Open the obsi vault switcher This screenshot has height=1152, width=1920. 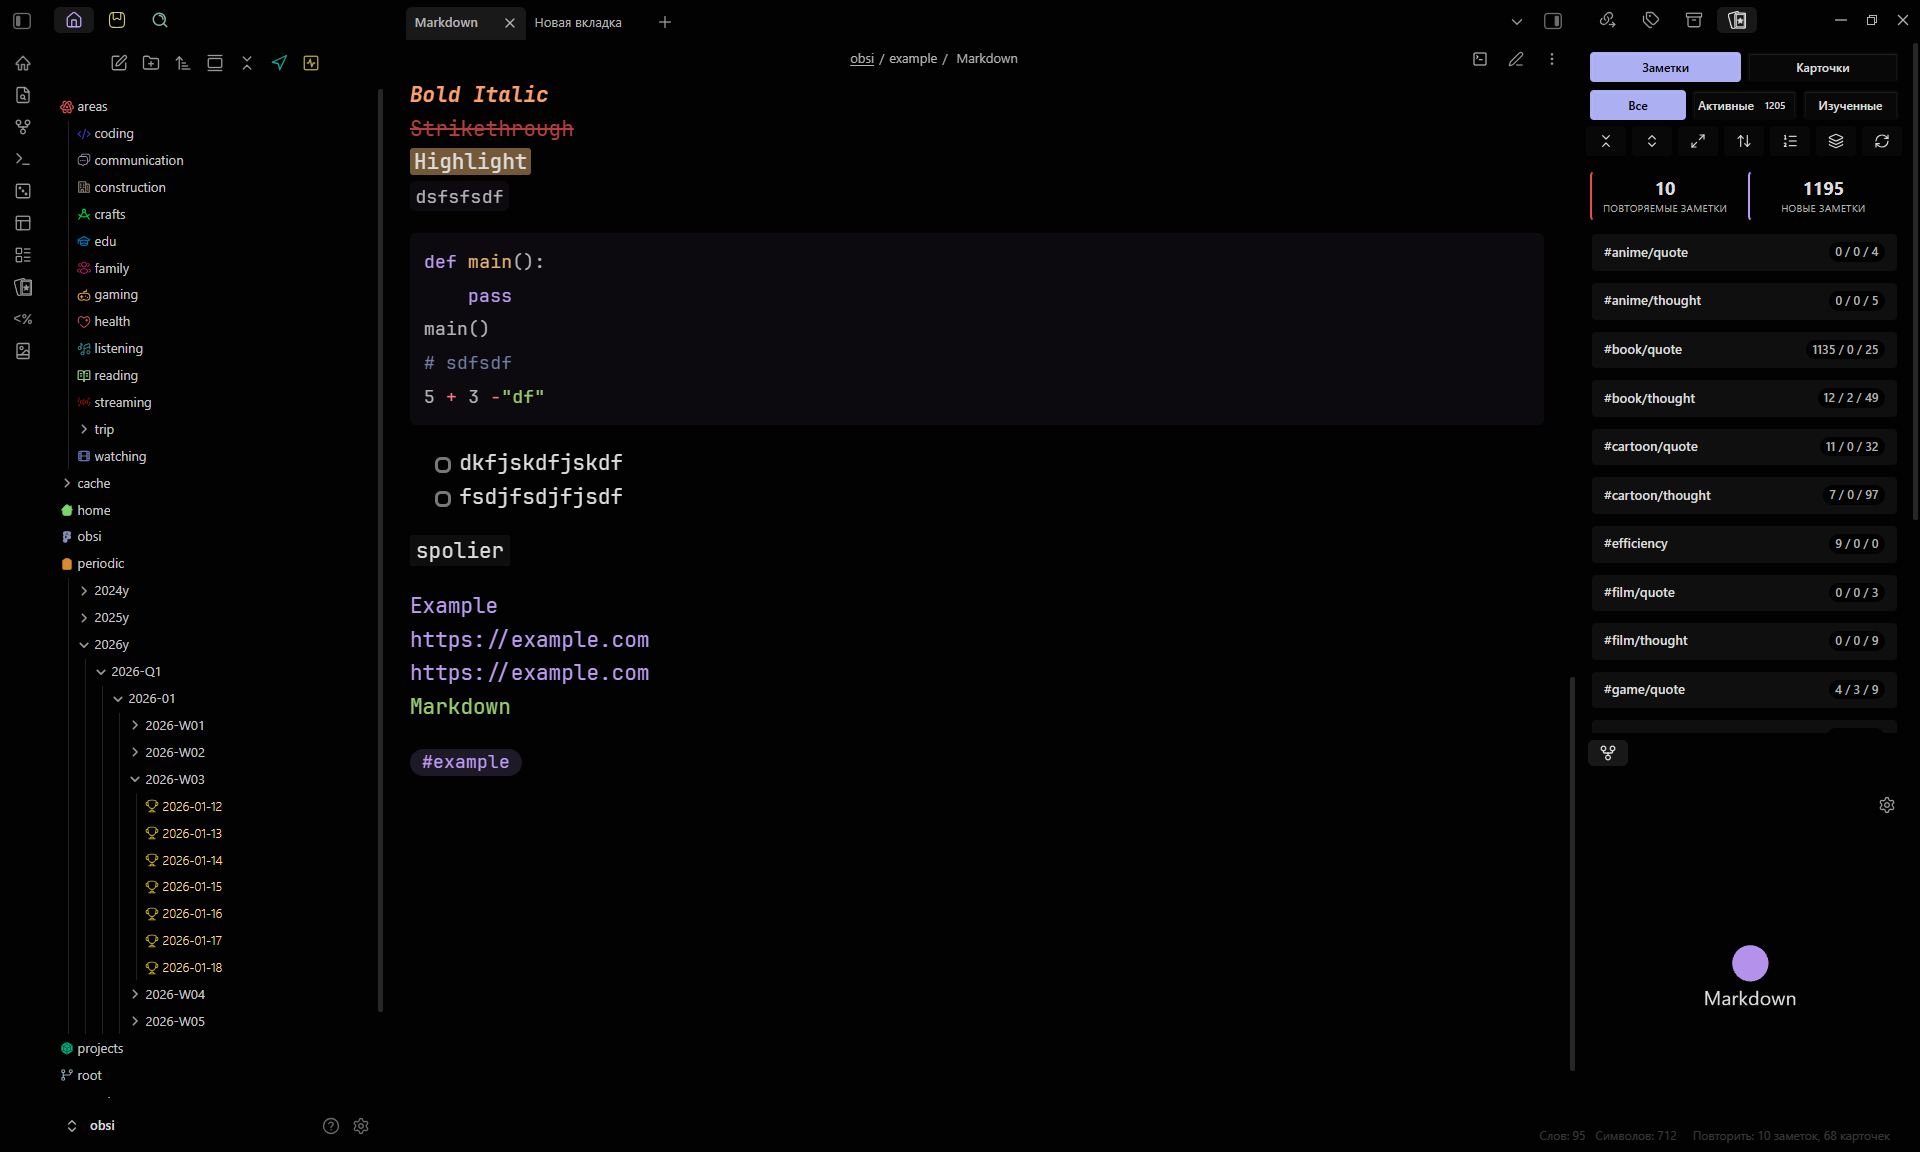[90, 1126]
